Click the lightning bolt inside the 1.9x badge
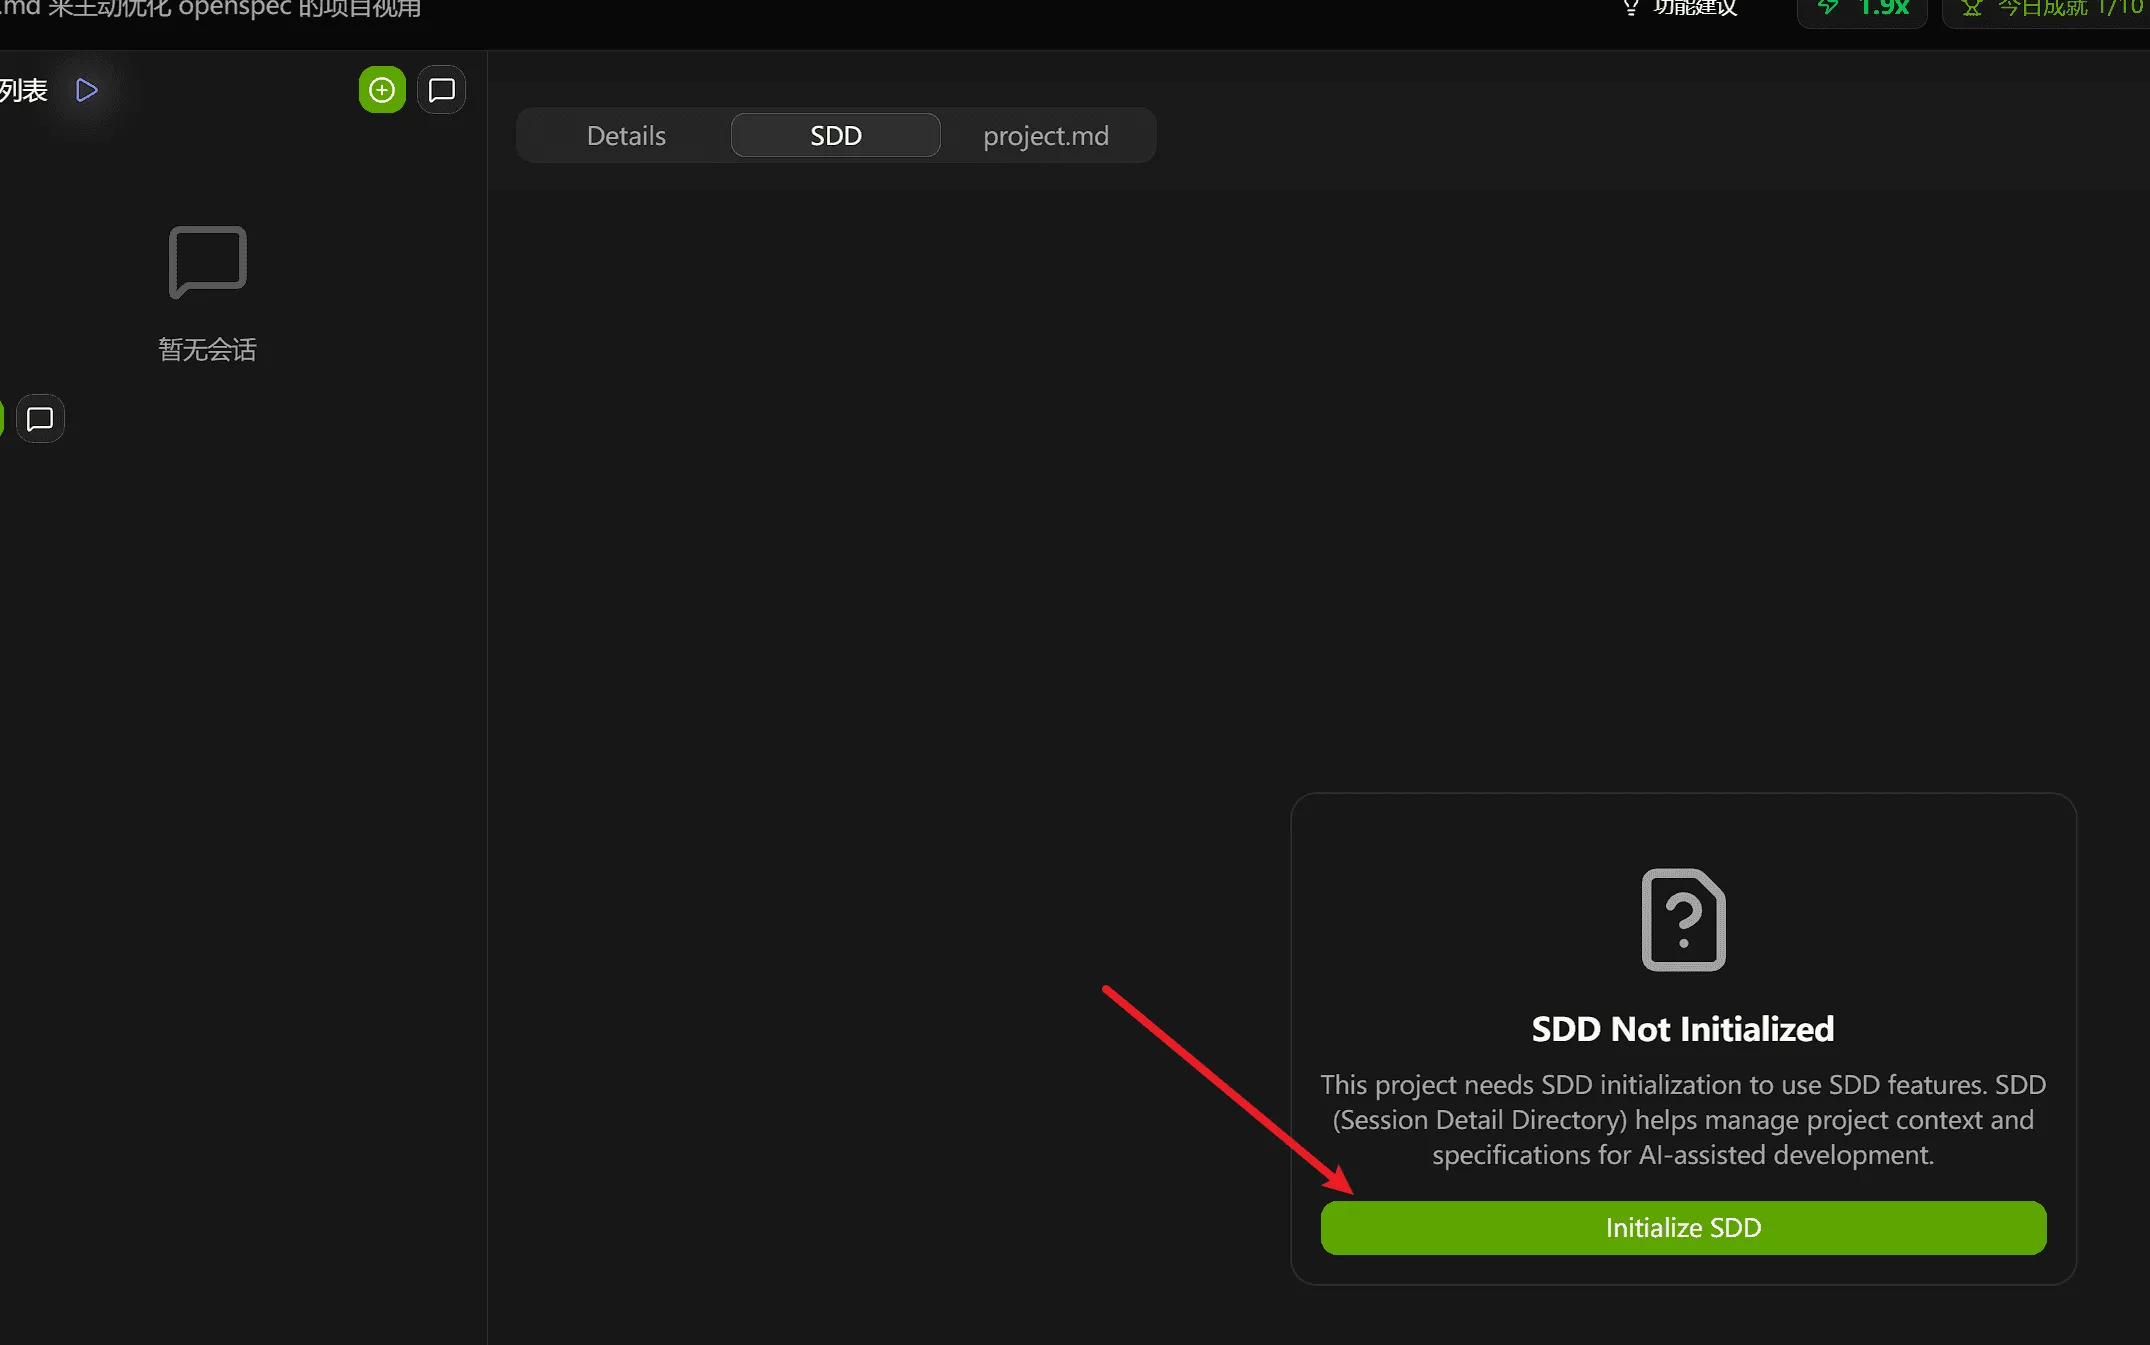2150x1345 pixels. [1829, 8]
